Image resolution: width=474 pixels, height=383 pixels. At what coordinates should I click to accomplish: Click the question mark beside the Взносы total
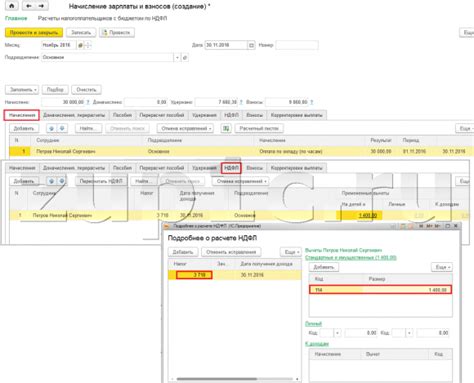tap(311, 102)
